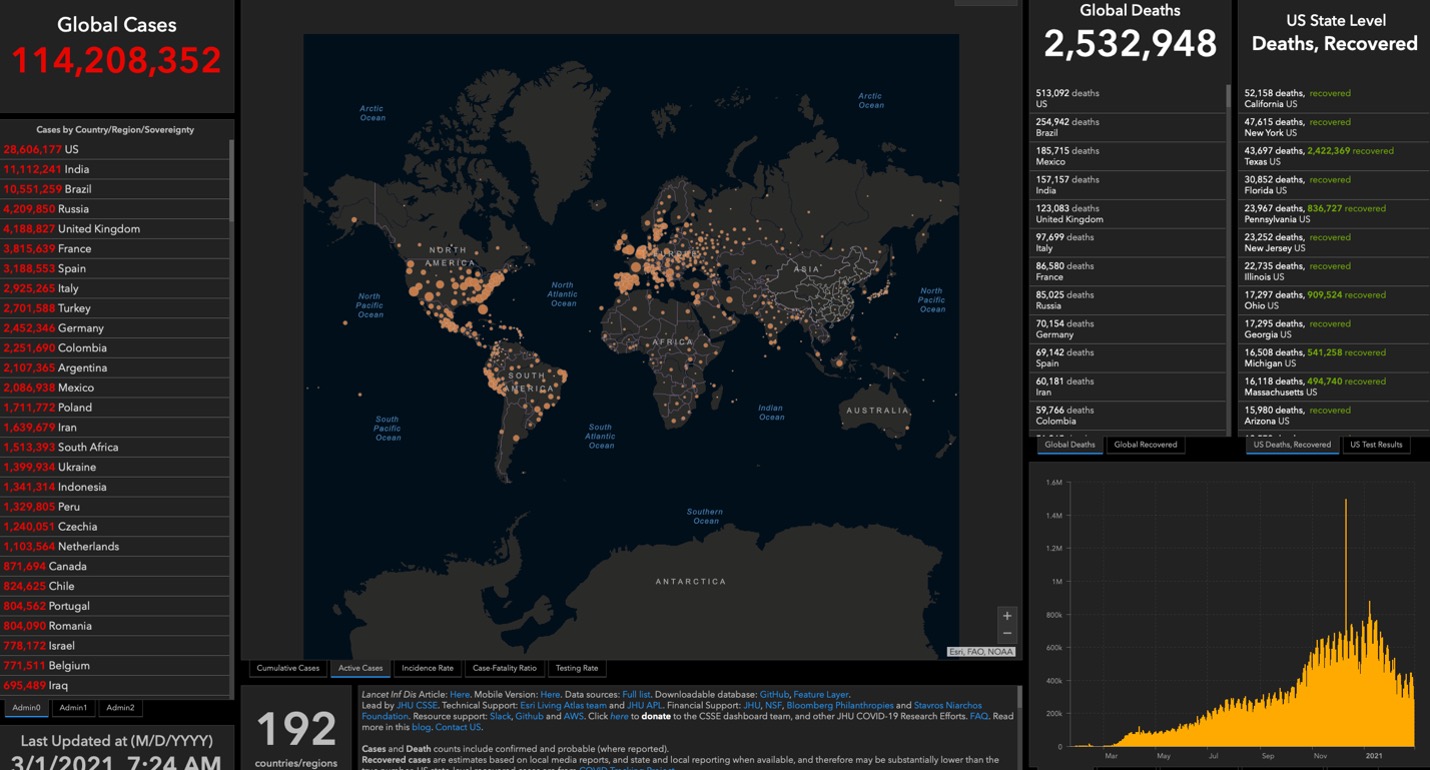Open the Testing Rate tab
1430x770 pixels.
pos(577,668)
